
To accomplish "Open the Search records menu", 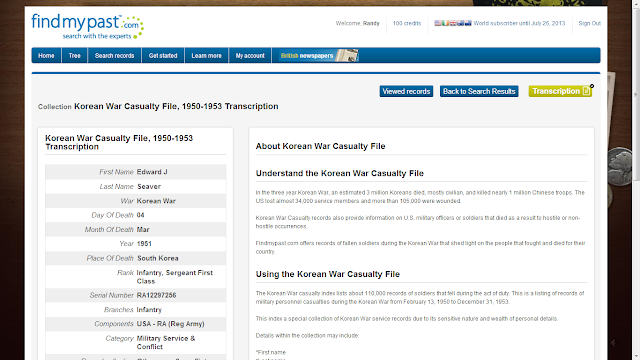I will [x=114, y=56].
